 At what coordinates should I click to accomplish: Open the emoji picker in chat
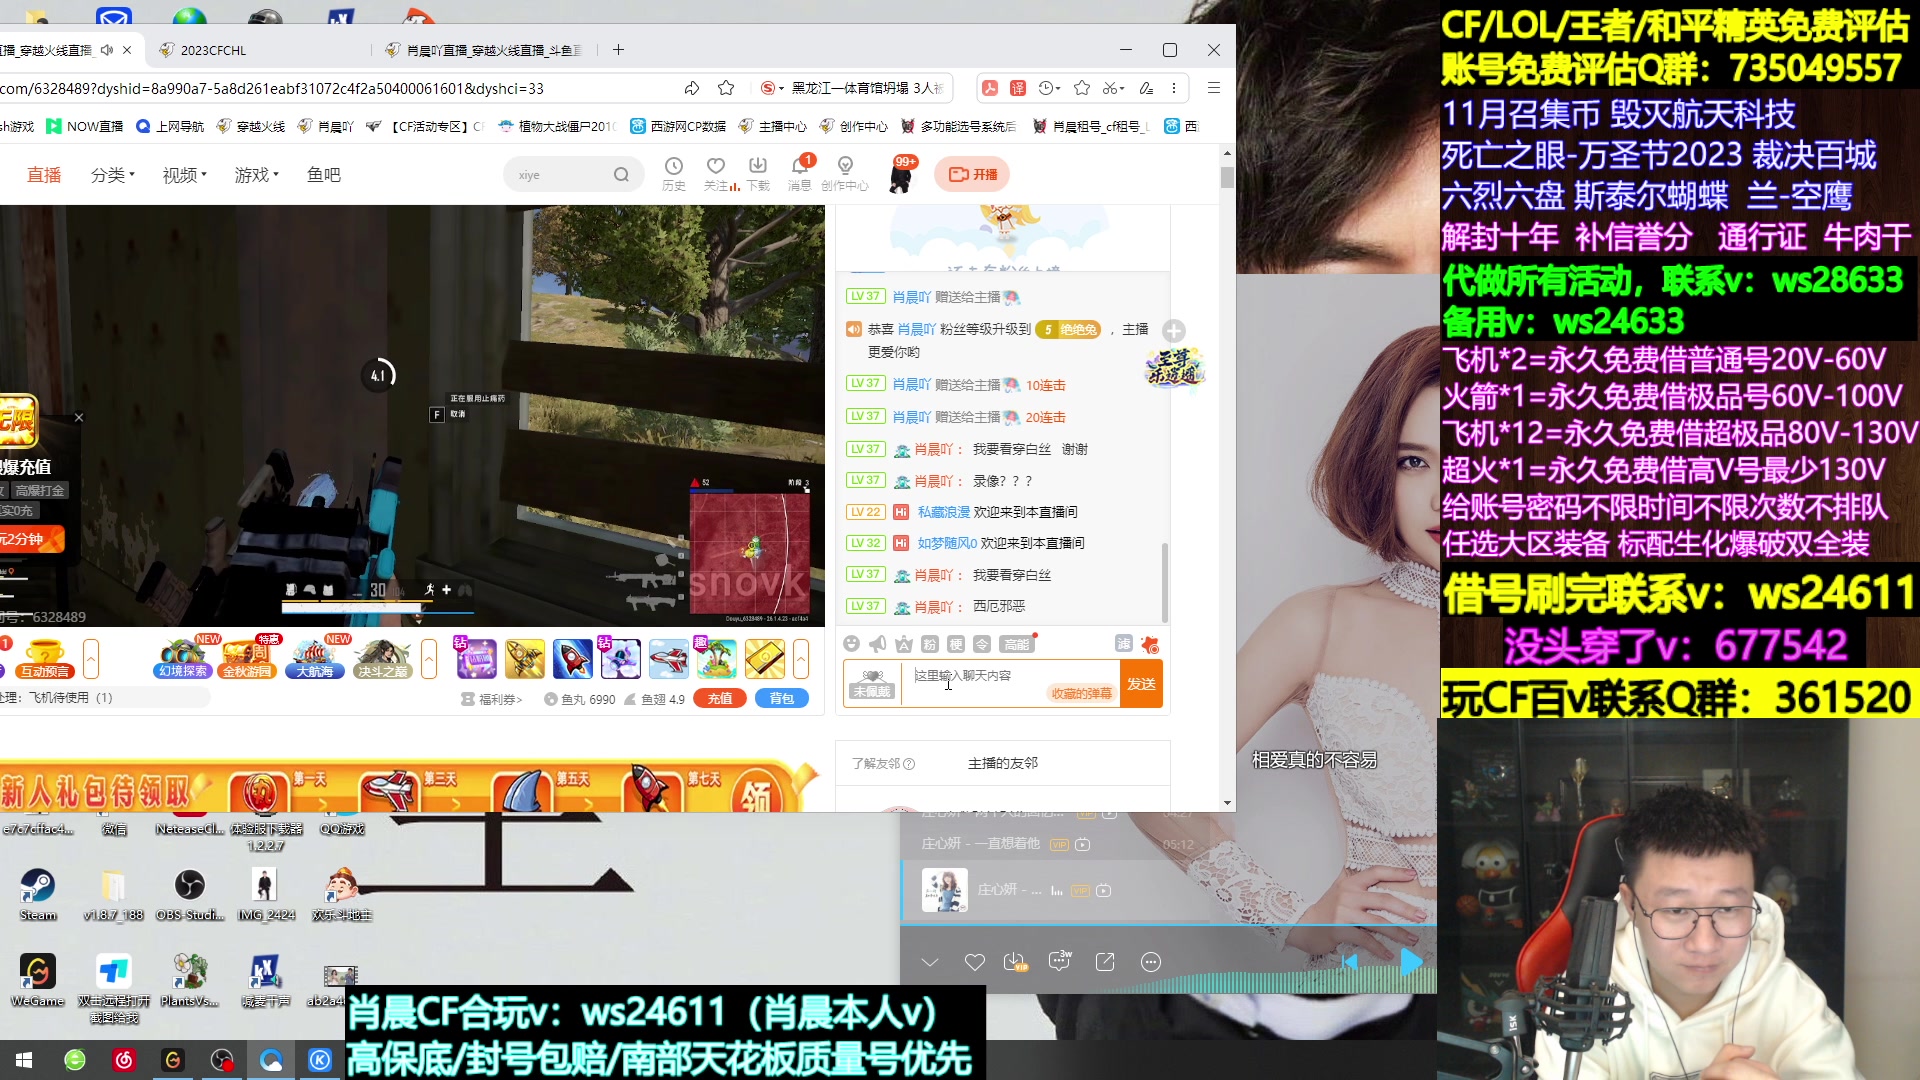point(851,644)
